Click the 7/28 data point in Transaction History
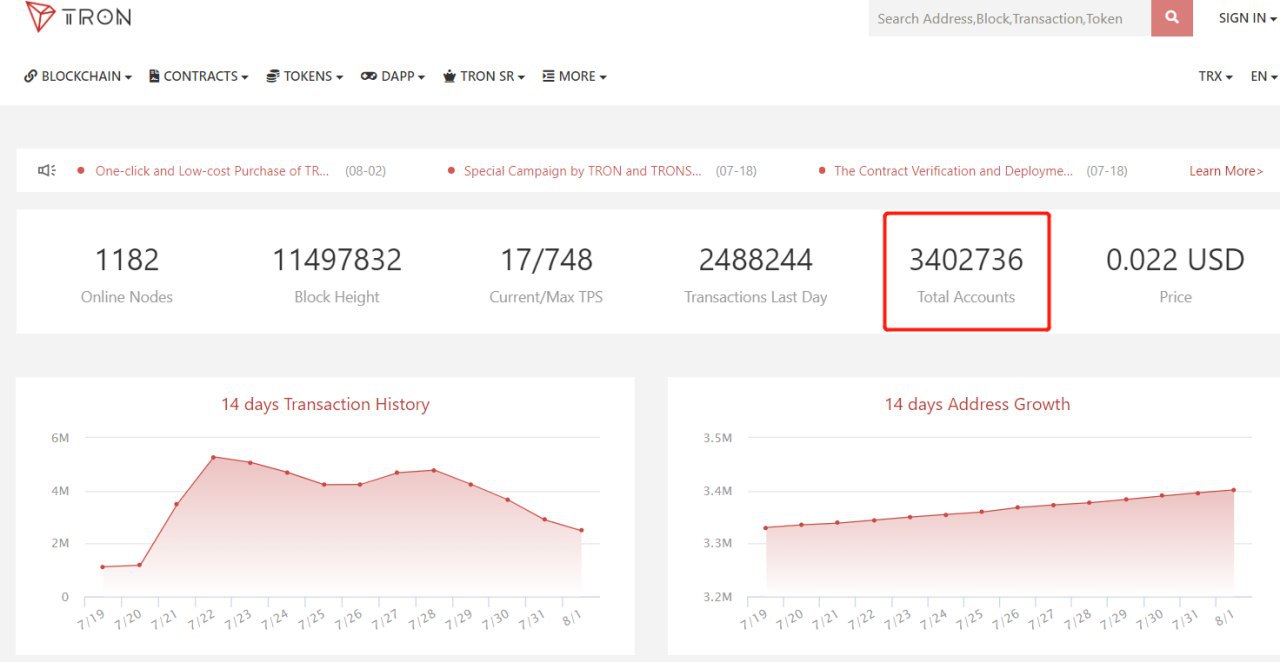The height and width of the screenshot is (662, 1280). coord(434,470)
